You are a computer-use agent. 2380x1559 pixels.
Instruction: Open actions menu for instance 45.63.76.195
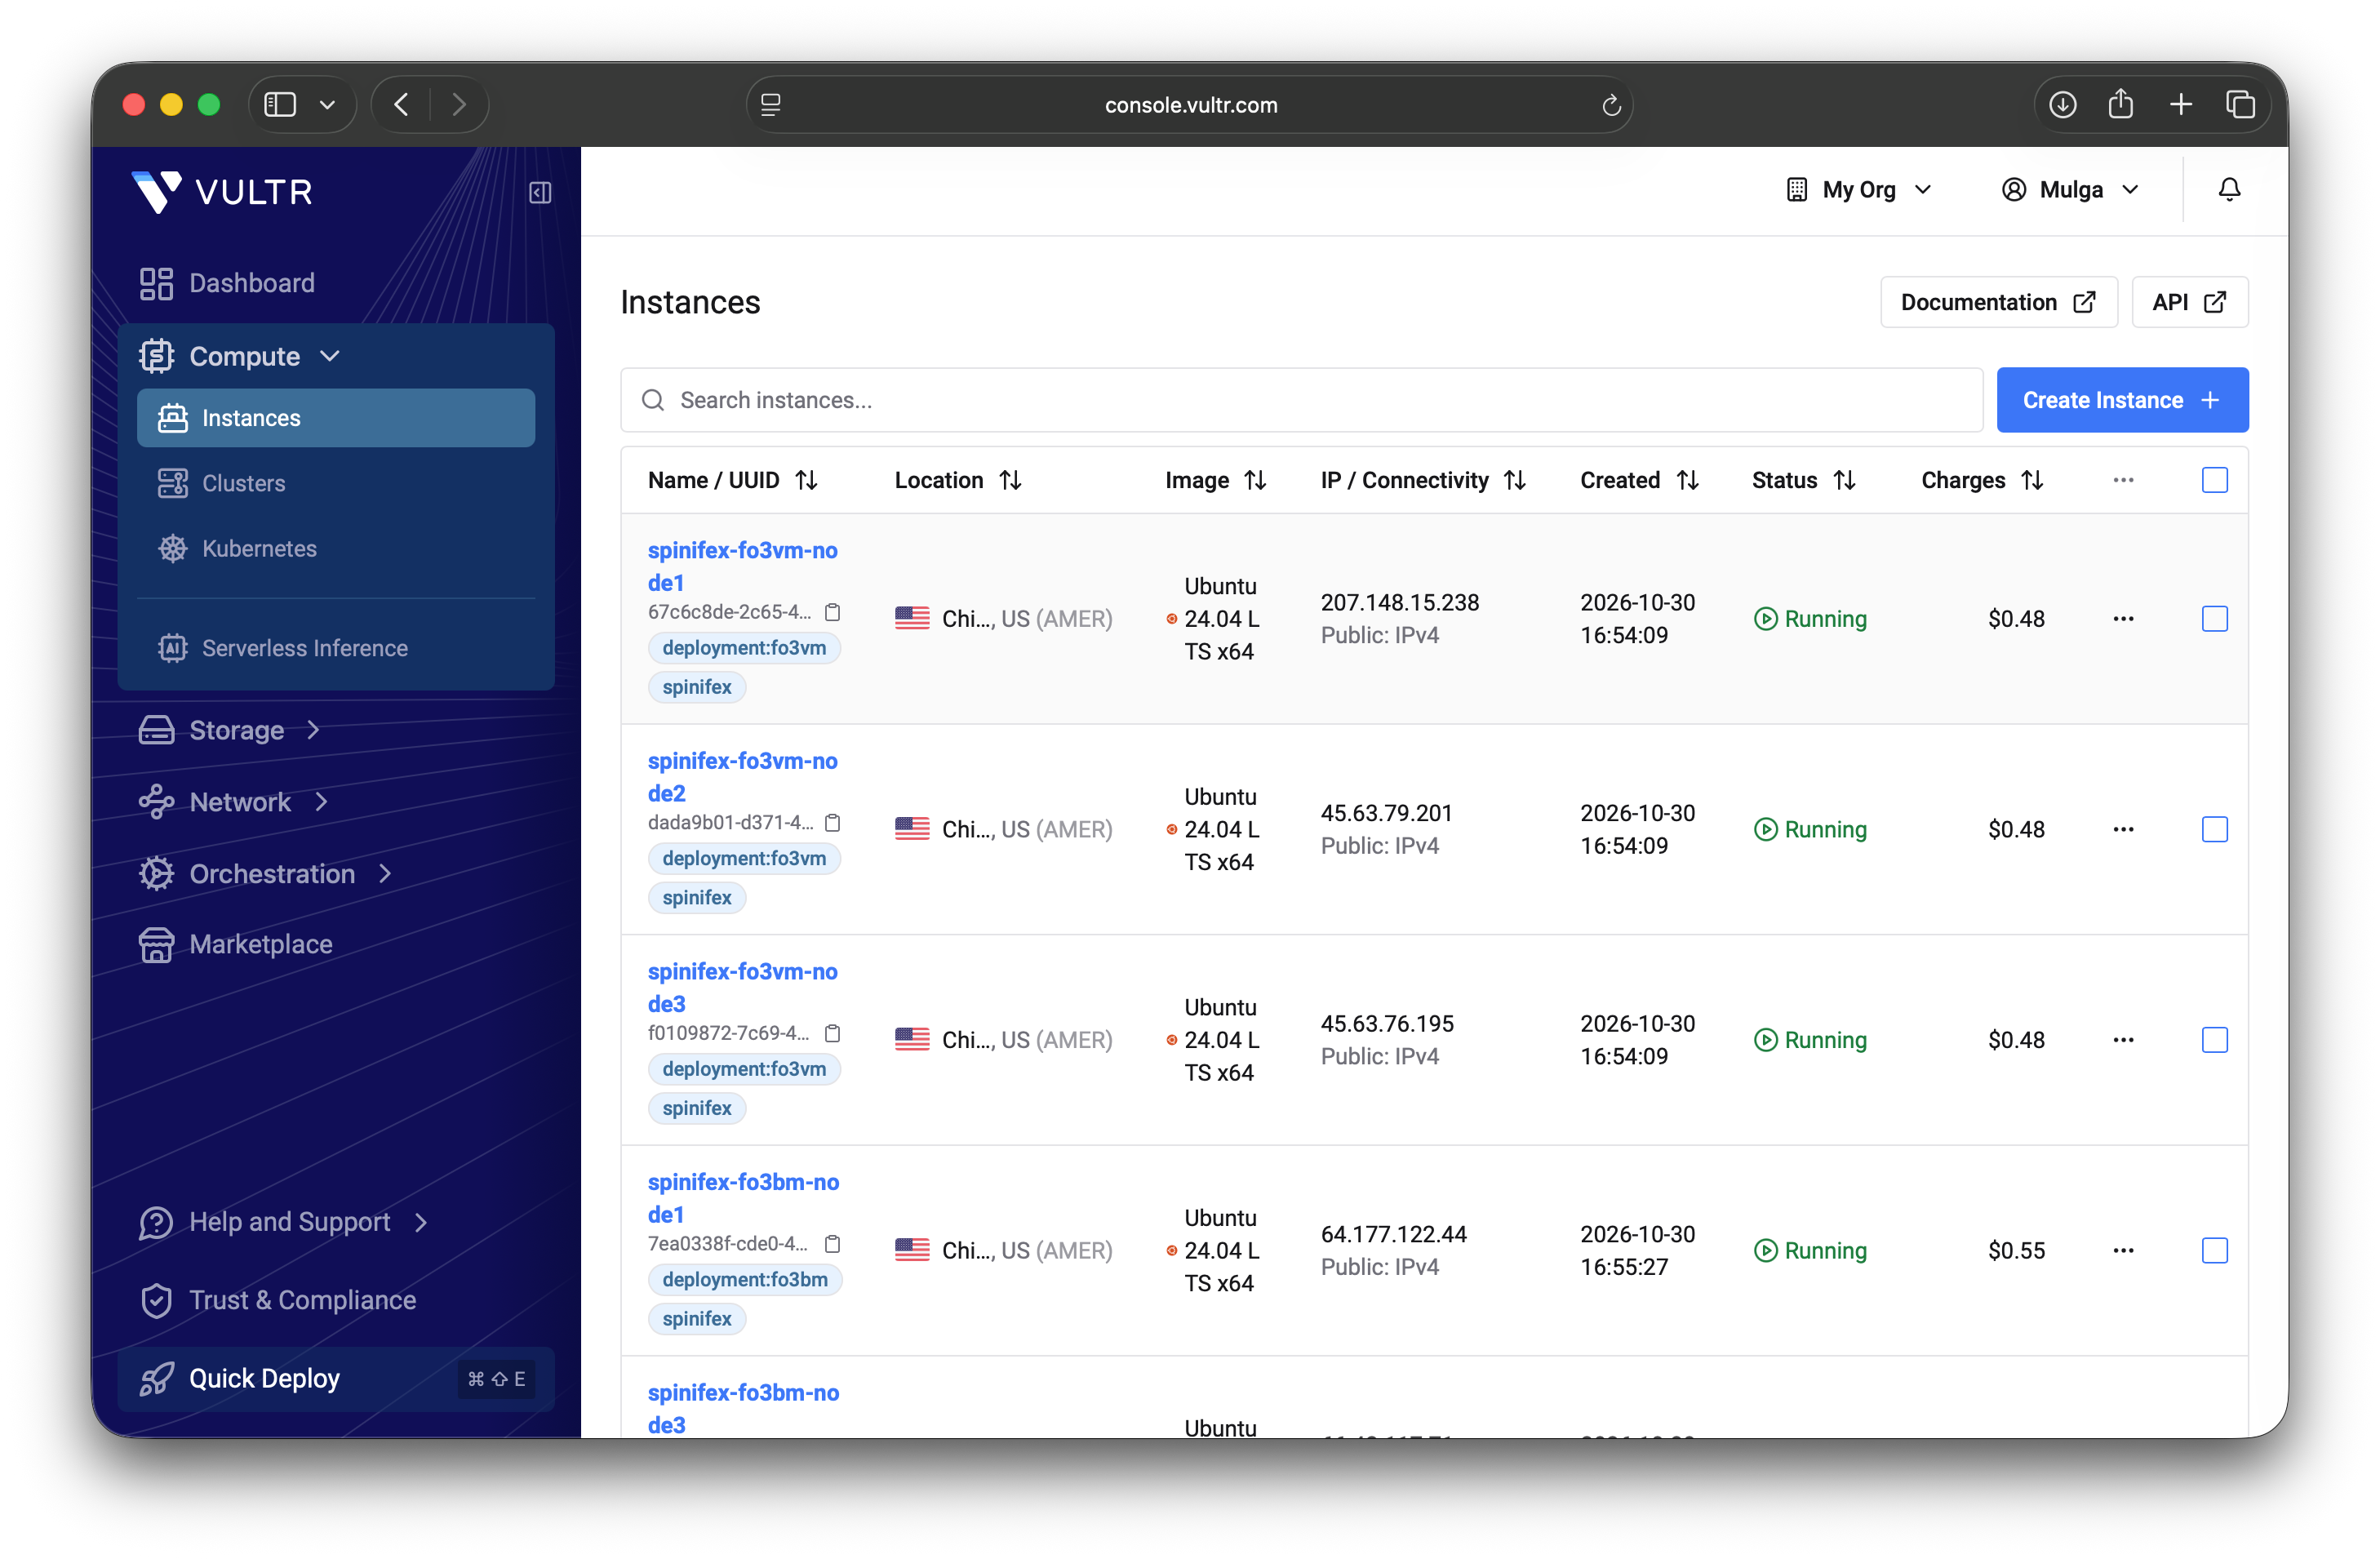point(2123,1040)
